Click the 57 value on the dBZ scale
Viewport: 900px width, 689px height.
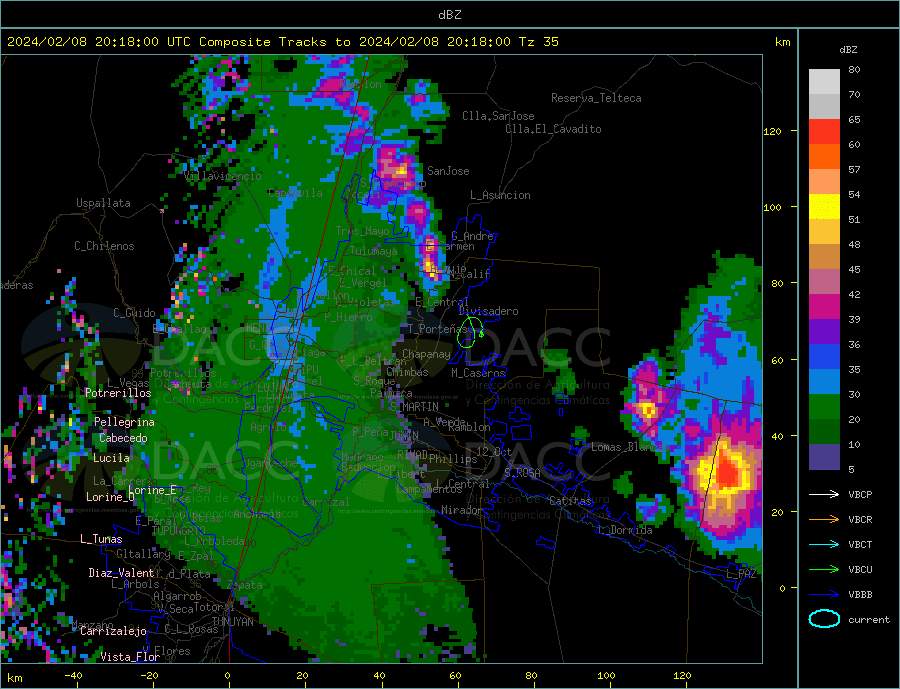(x=854, y=169)
